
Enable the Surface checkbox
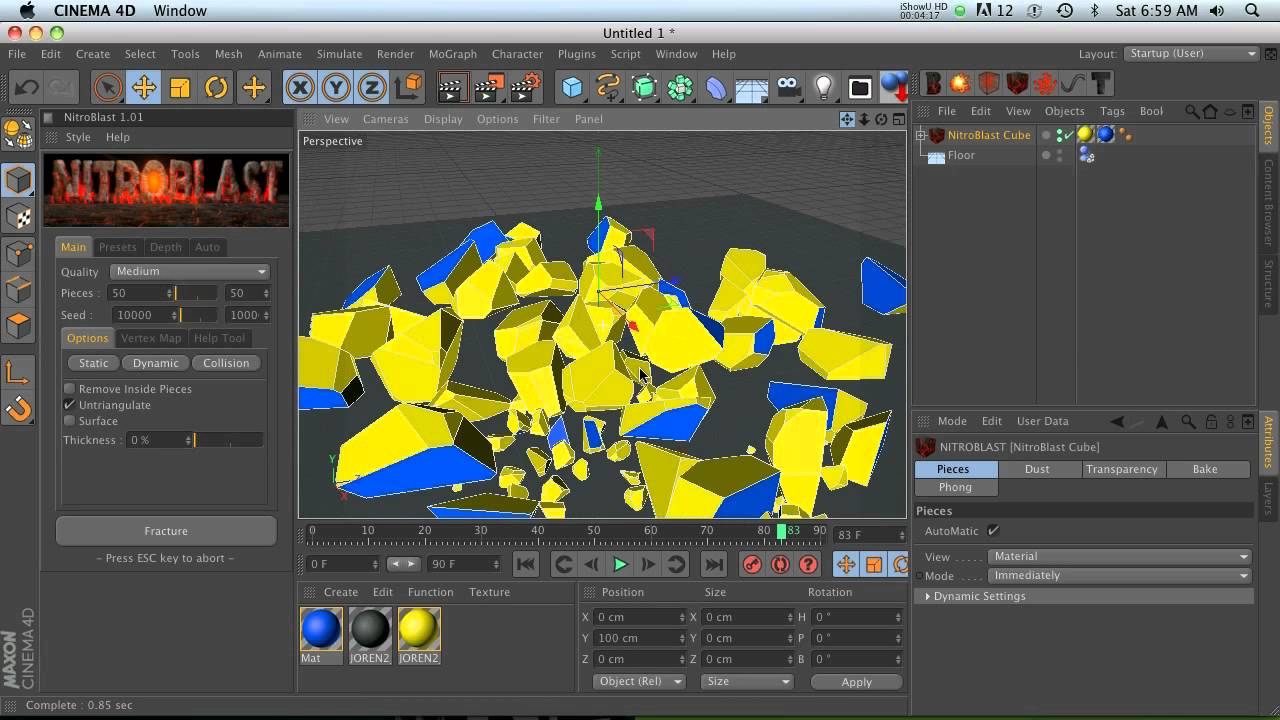click(70, 421)
